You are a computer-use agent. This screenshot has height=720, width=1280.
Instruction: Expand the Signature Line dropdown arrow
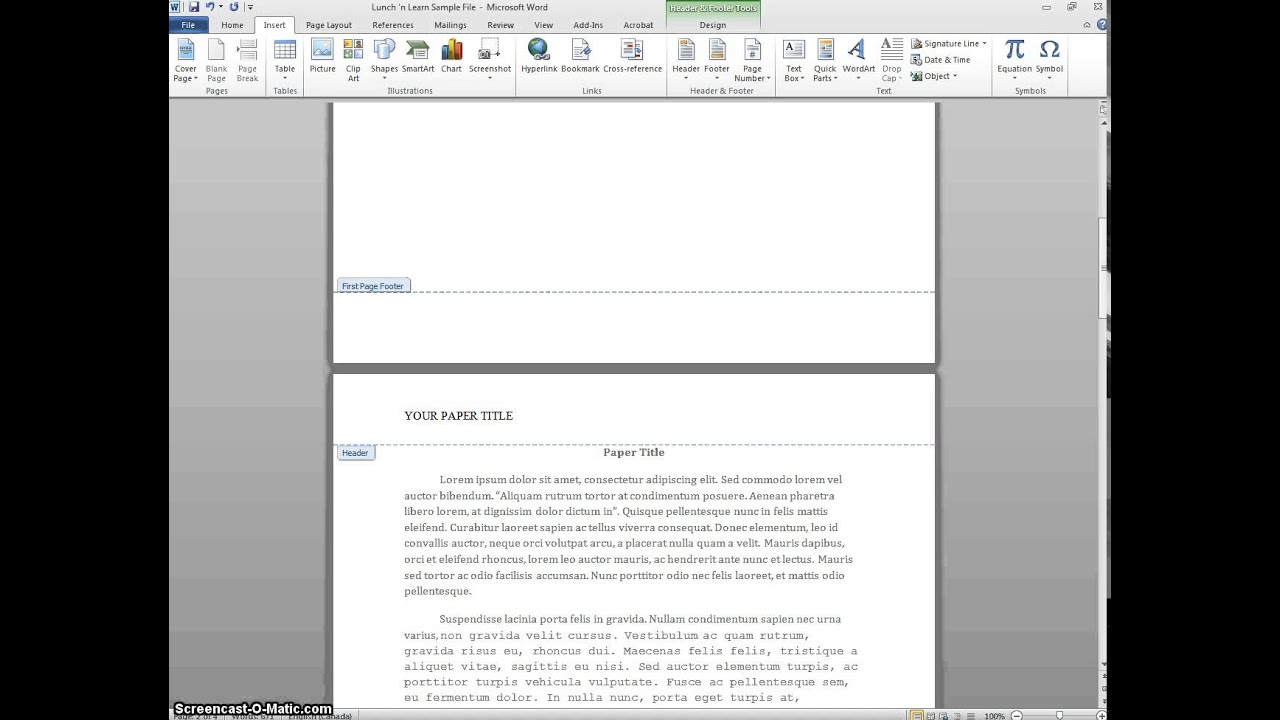[x=984, y=44]
